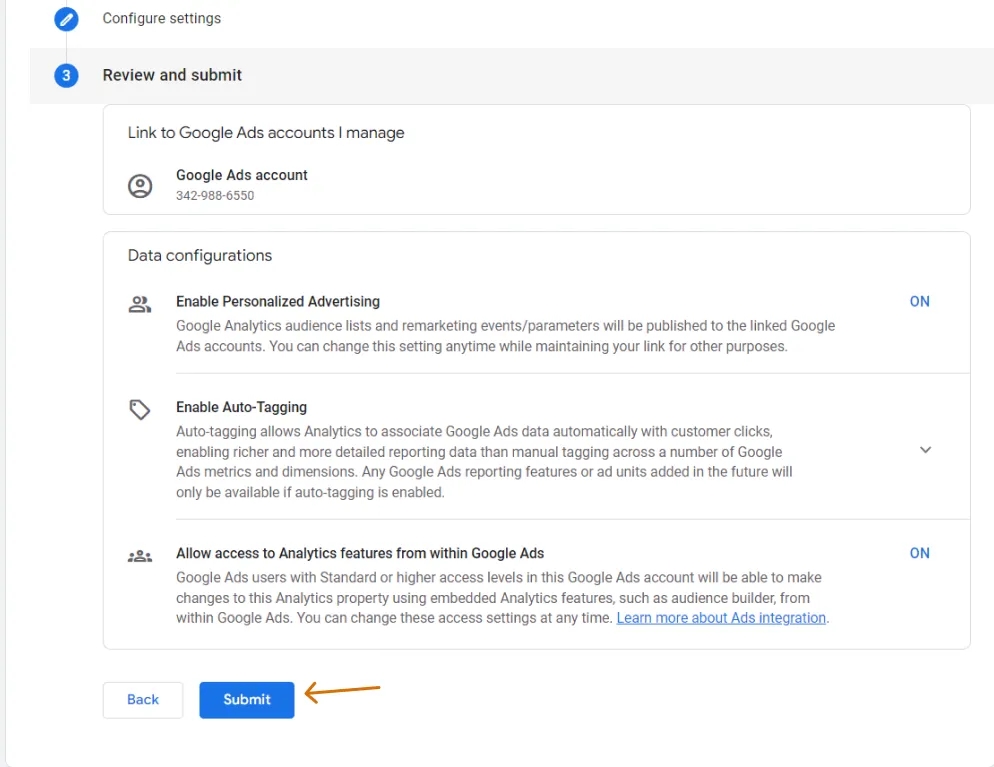Image resolution: width=994 pixels, height=767 pixels.
Task: Click the Analytics access group icon
Action: pyautogui.click(x=139, y=557)
